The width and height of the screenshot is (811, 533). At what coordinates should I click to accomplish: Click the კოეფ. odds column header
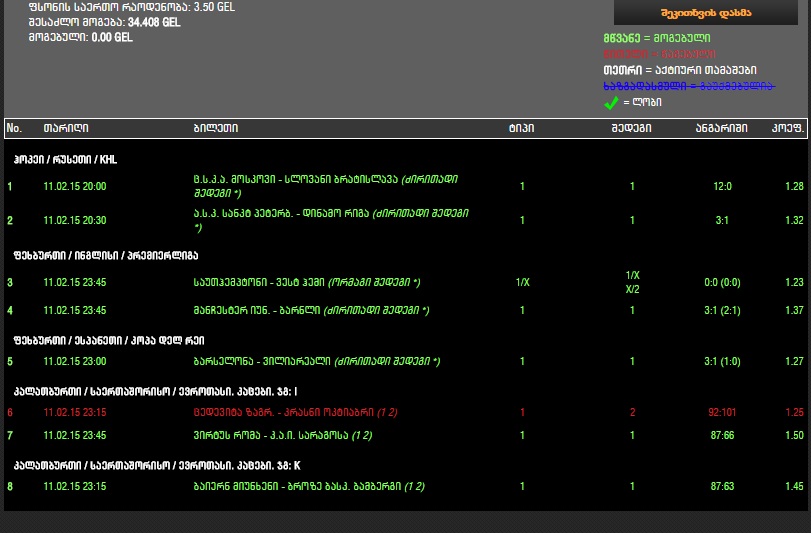[x=785, y=129]
